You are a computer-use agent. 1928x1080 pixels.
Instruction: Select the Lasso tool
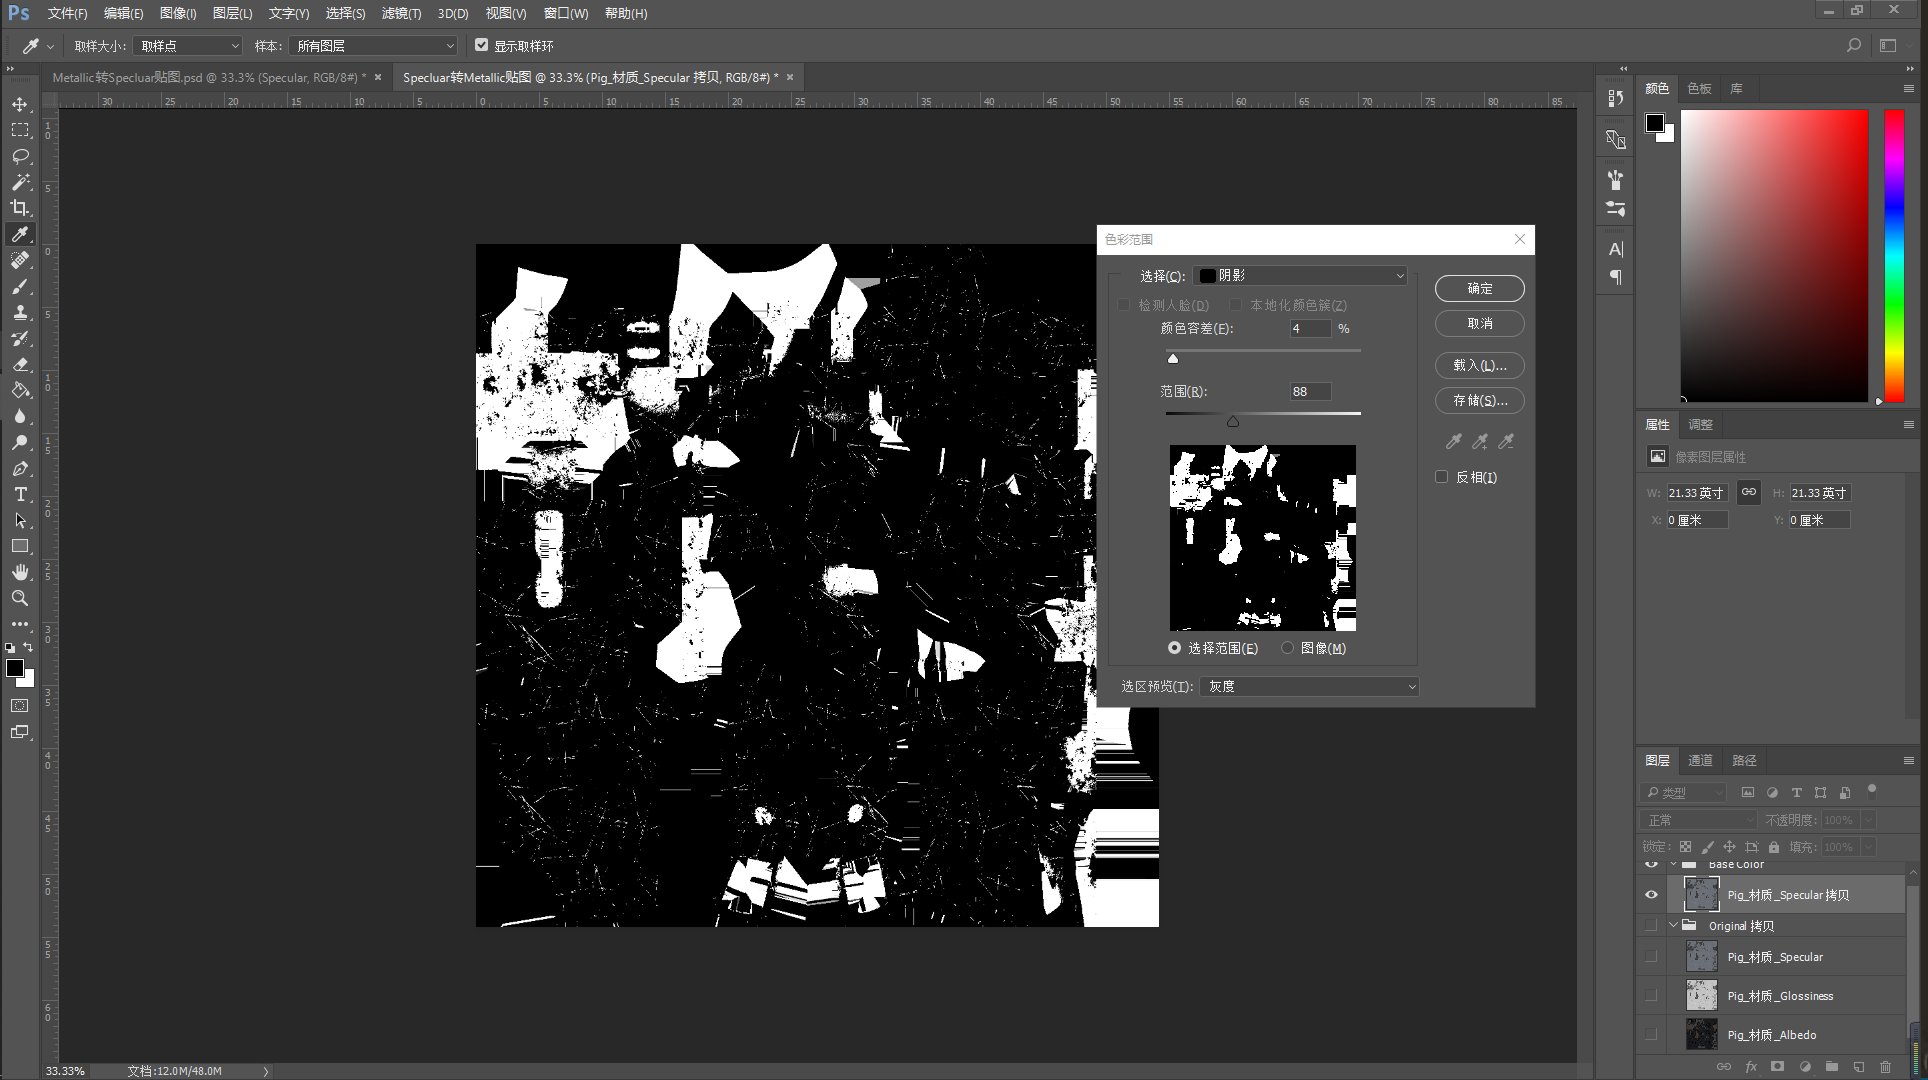(x=20, y=156)
